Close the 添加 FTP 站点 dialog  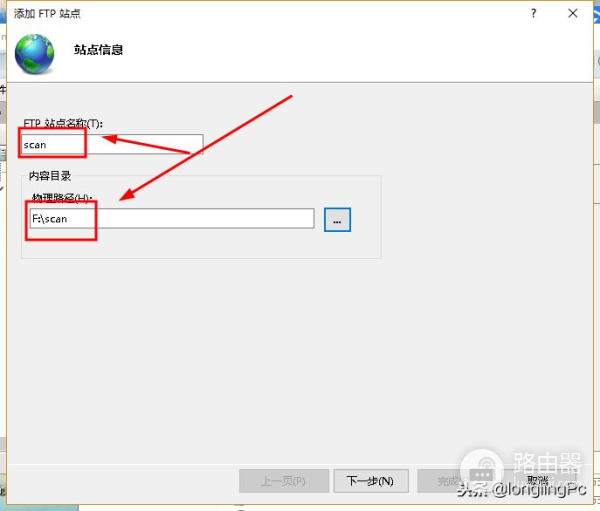pos(572,14)
